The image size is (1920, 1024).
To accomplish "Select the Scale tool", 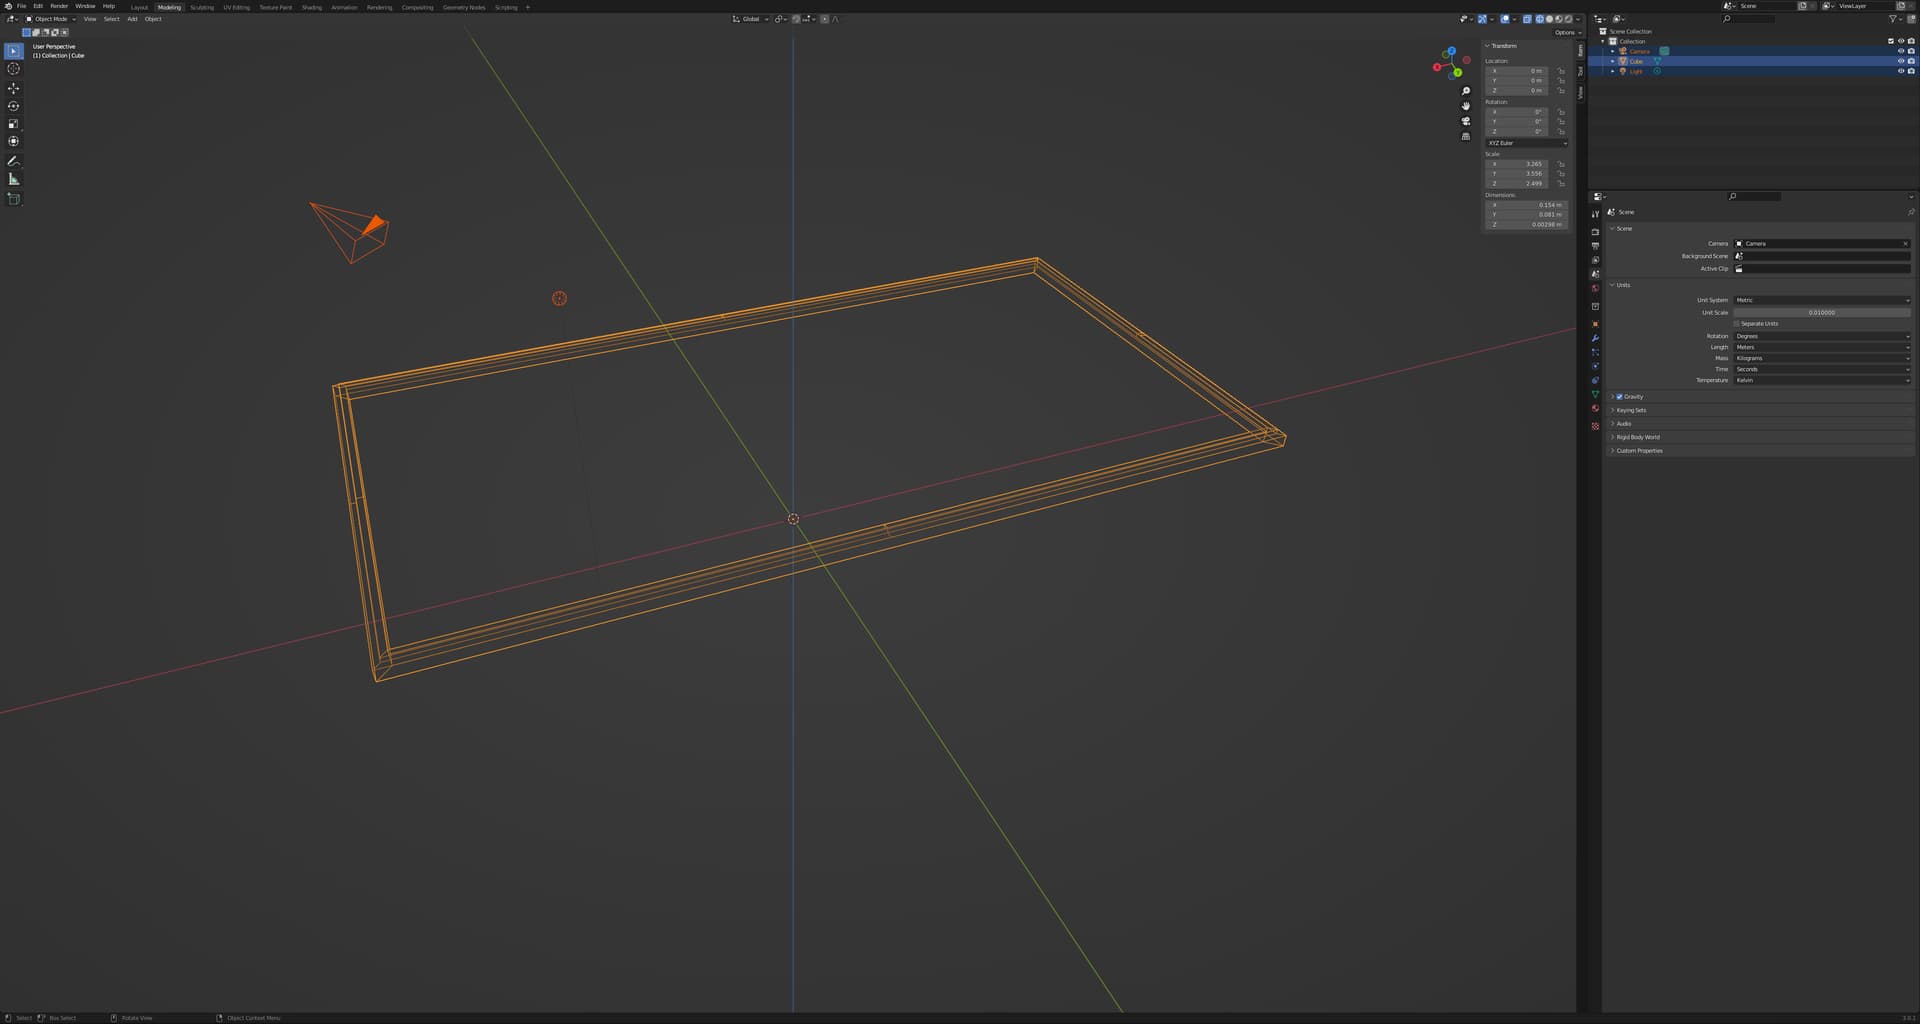I will click(x=14, y=124).
